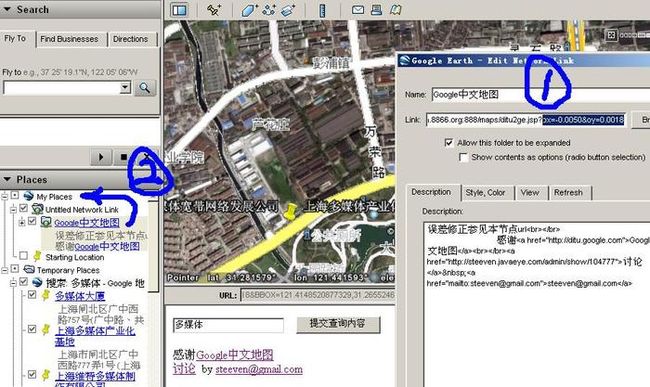This screenshot has height=387, width=650.
Task: Click the 搜索: 多媒体 globe icon
Action: pos(37,283)
